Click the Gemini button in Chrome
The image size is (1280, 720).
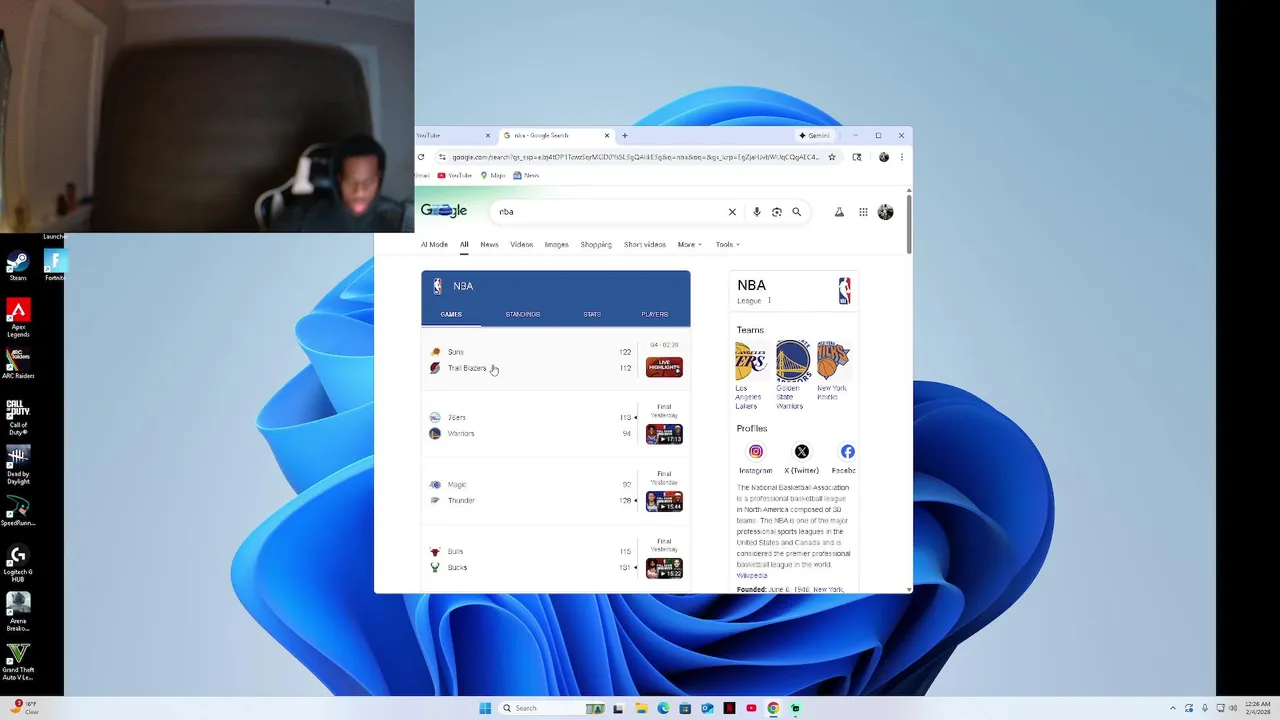pos(814,135)
